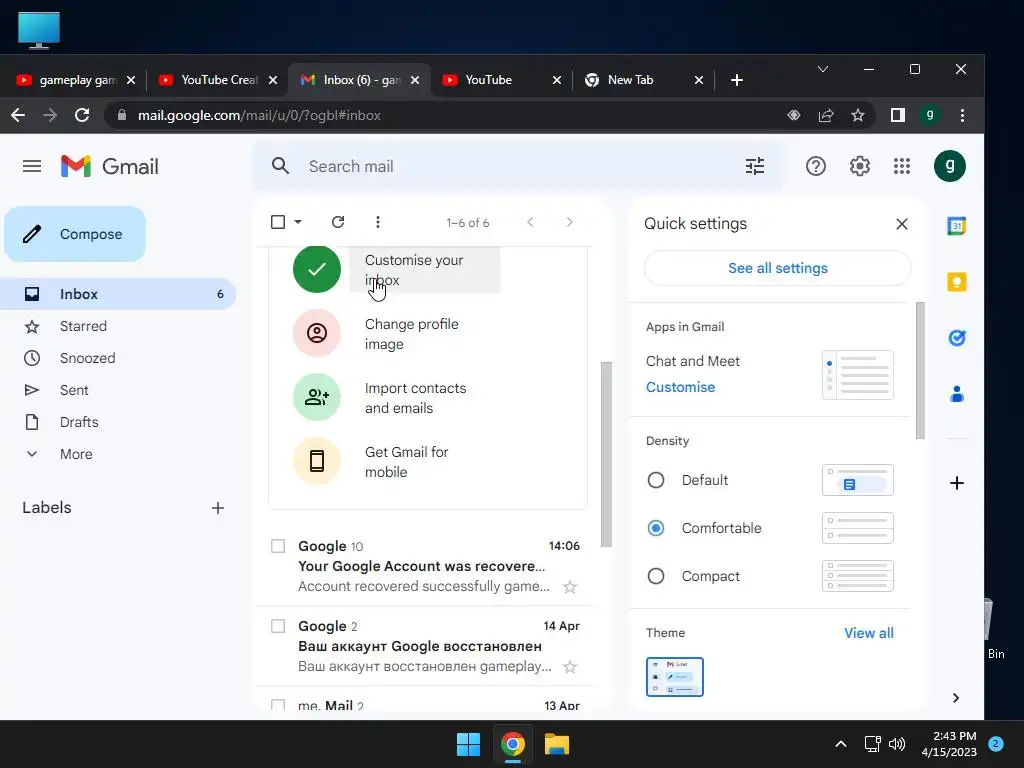
Task: Open the Google account avatar in Gmail
Action: (x=950, y=166)
